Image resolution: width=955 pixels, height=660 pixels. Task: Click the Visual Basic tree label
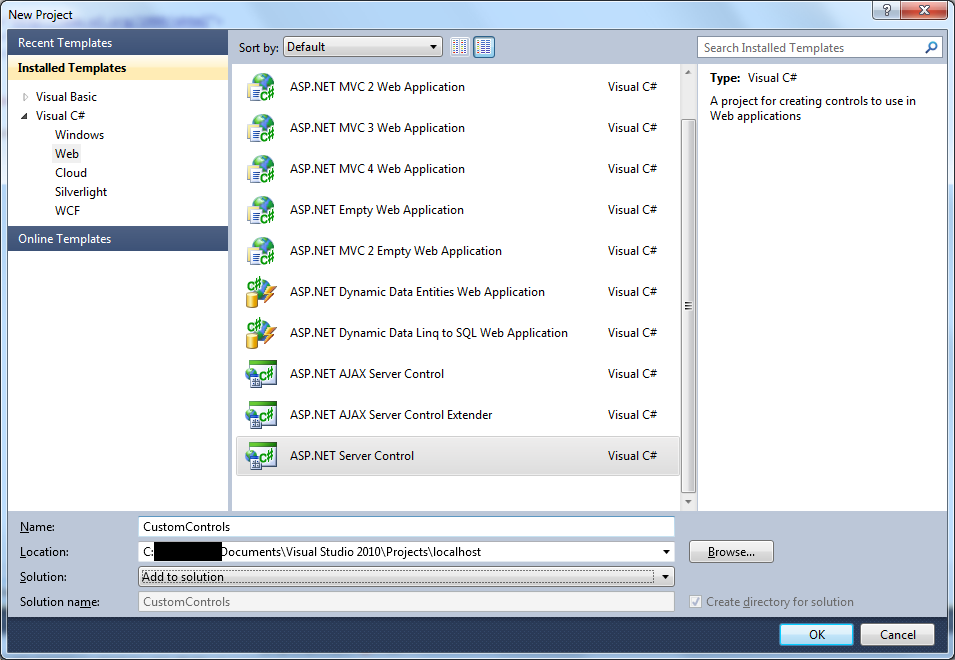(x=66, y=97)
